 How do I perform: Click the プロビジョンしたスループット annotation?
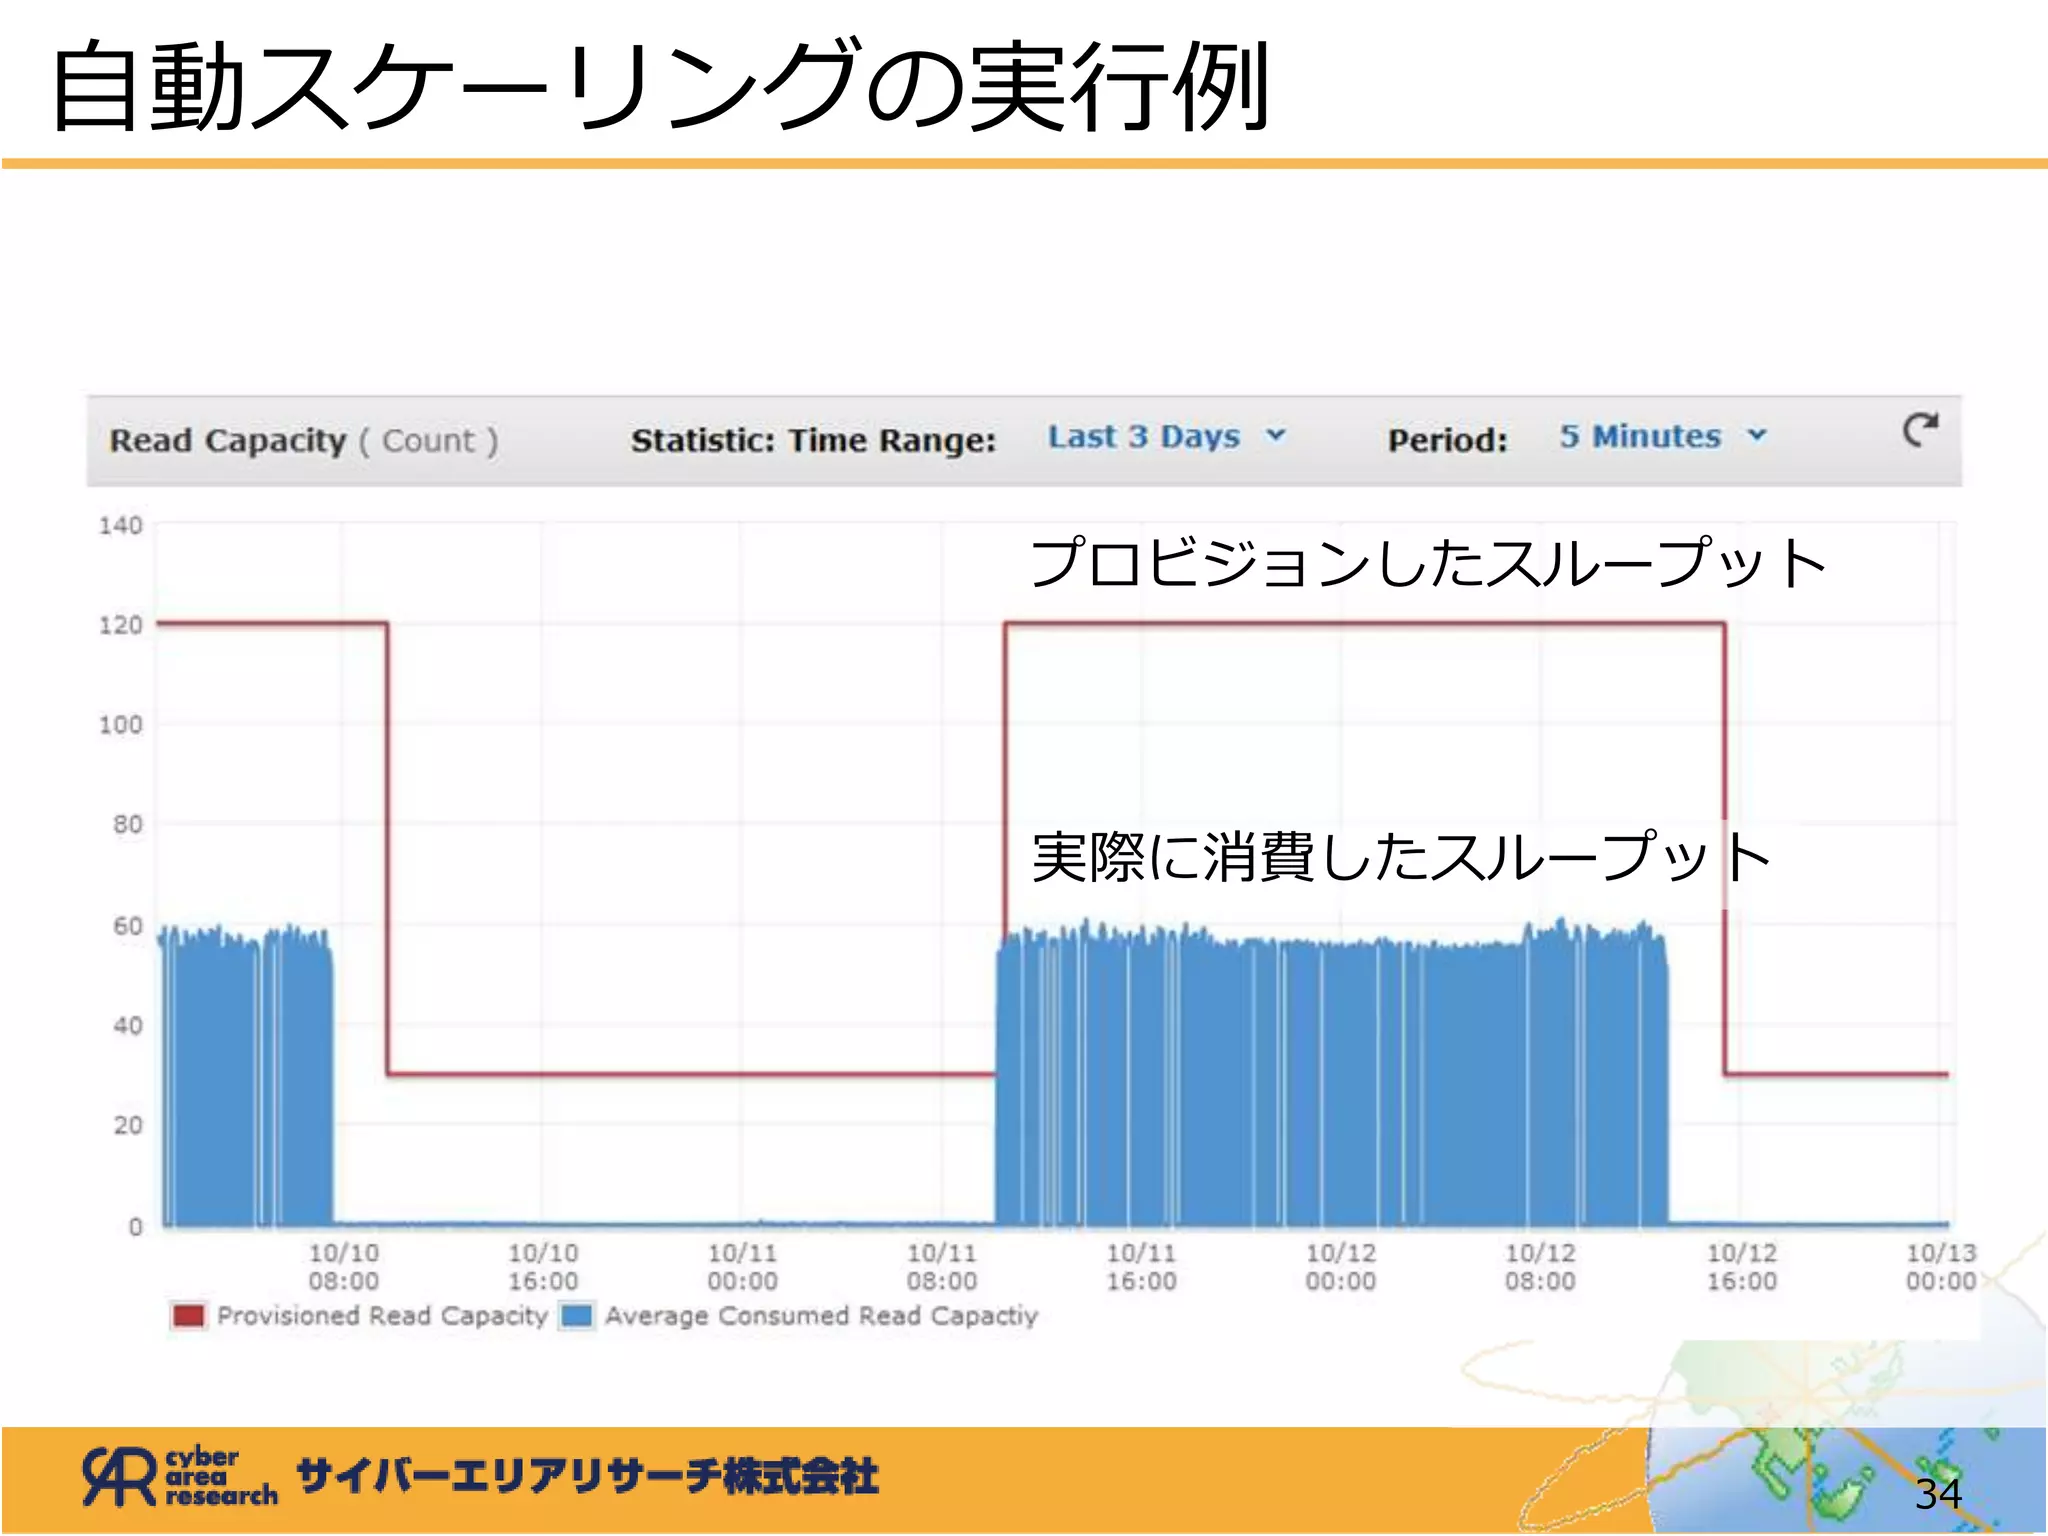pyautogui.click(x=1429, y=562)
